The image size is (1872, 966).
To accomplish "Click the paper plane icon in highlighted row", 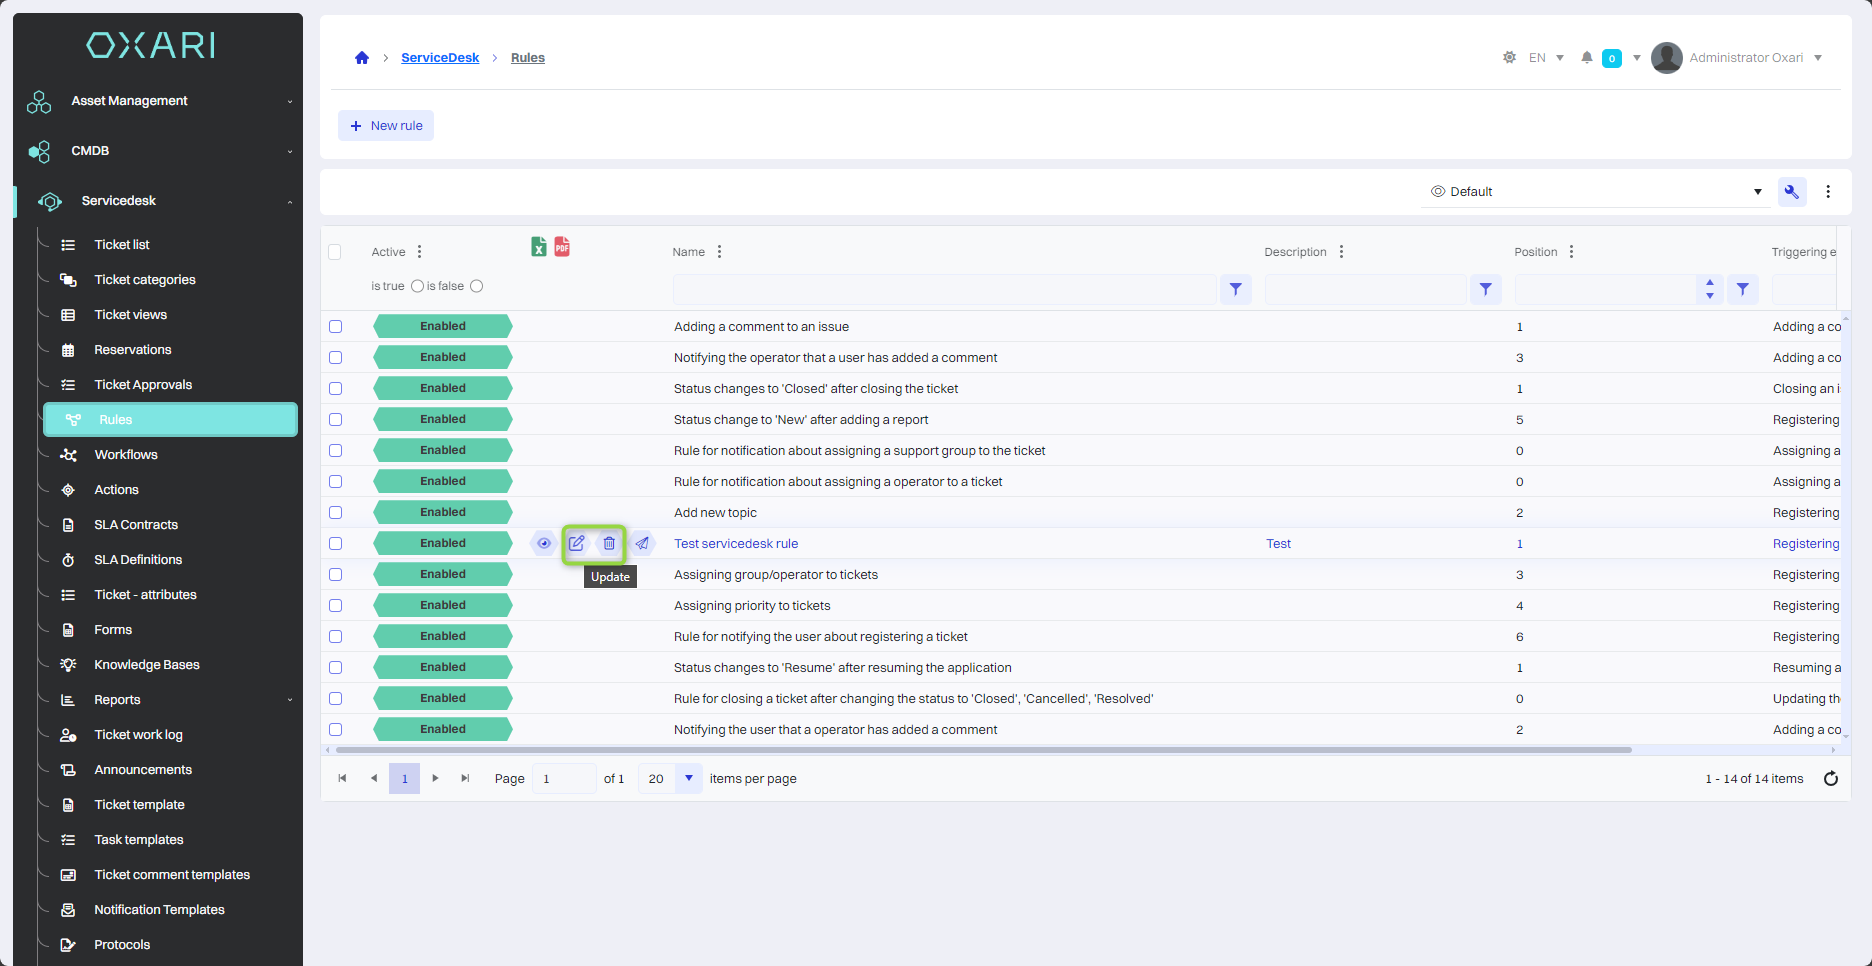I will pos(642,544).
